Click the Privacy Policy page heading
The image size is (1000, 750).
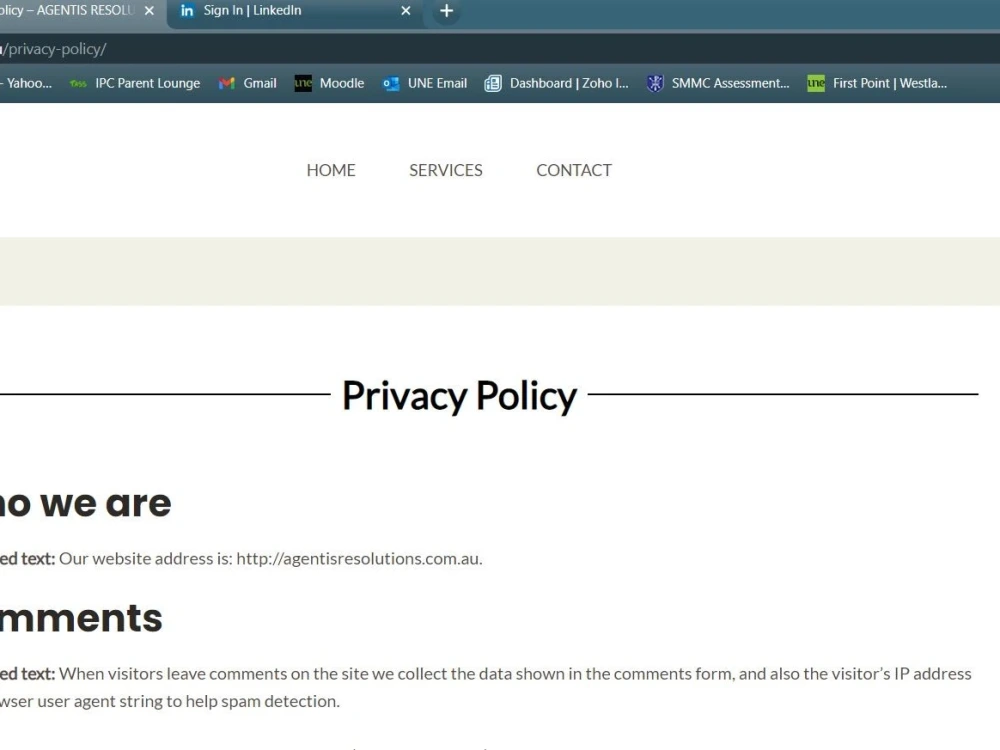pyautogui.click(x=459, y=395)
